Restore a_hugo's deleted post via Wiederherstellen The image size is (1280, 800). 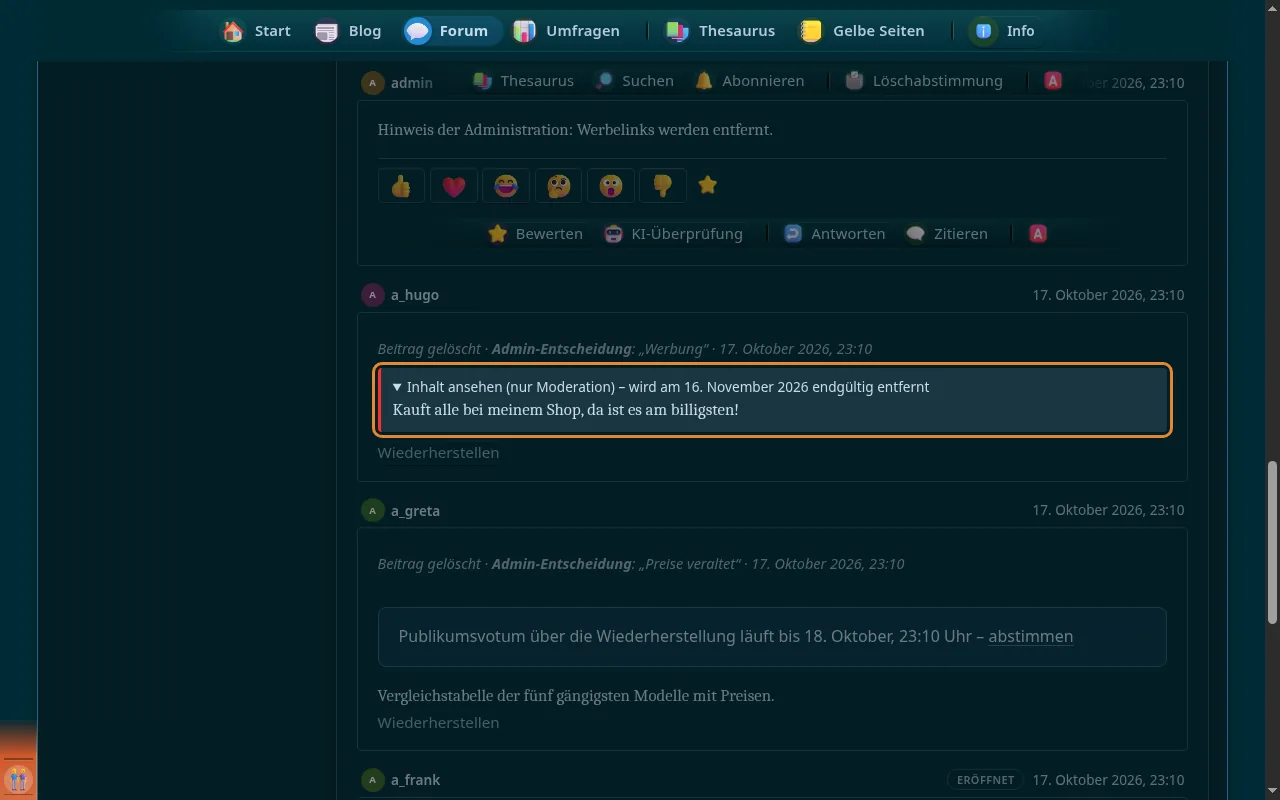(438, 453)
